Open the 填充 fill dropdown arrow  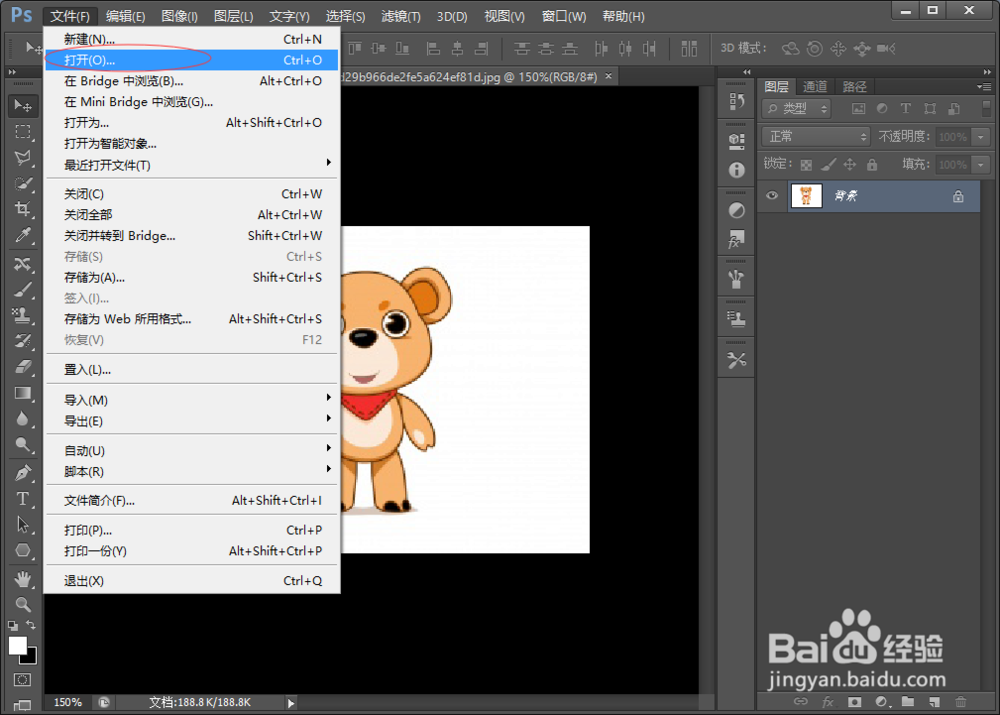[x=981, y=165]
